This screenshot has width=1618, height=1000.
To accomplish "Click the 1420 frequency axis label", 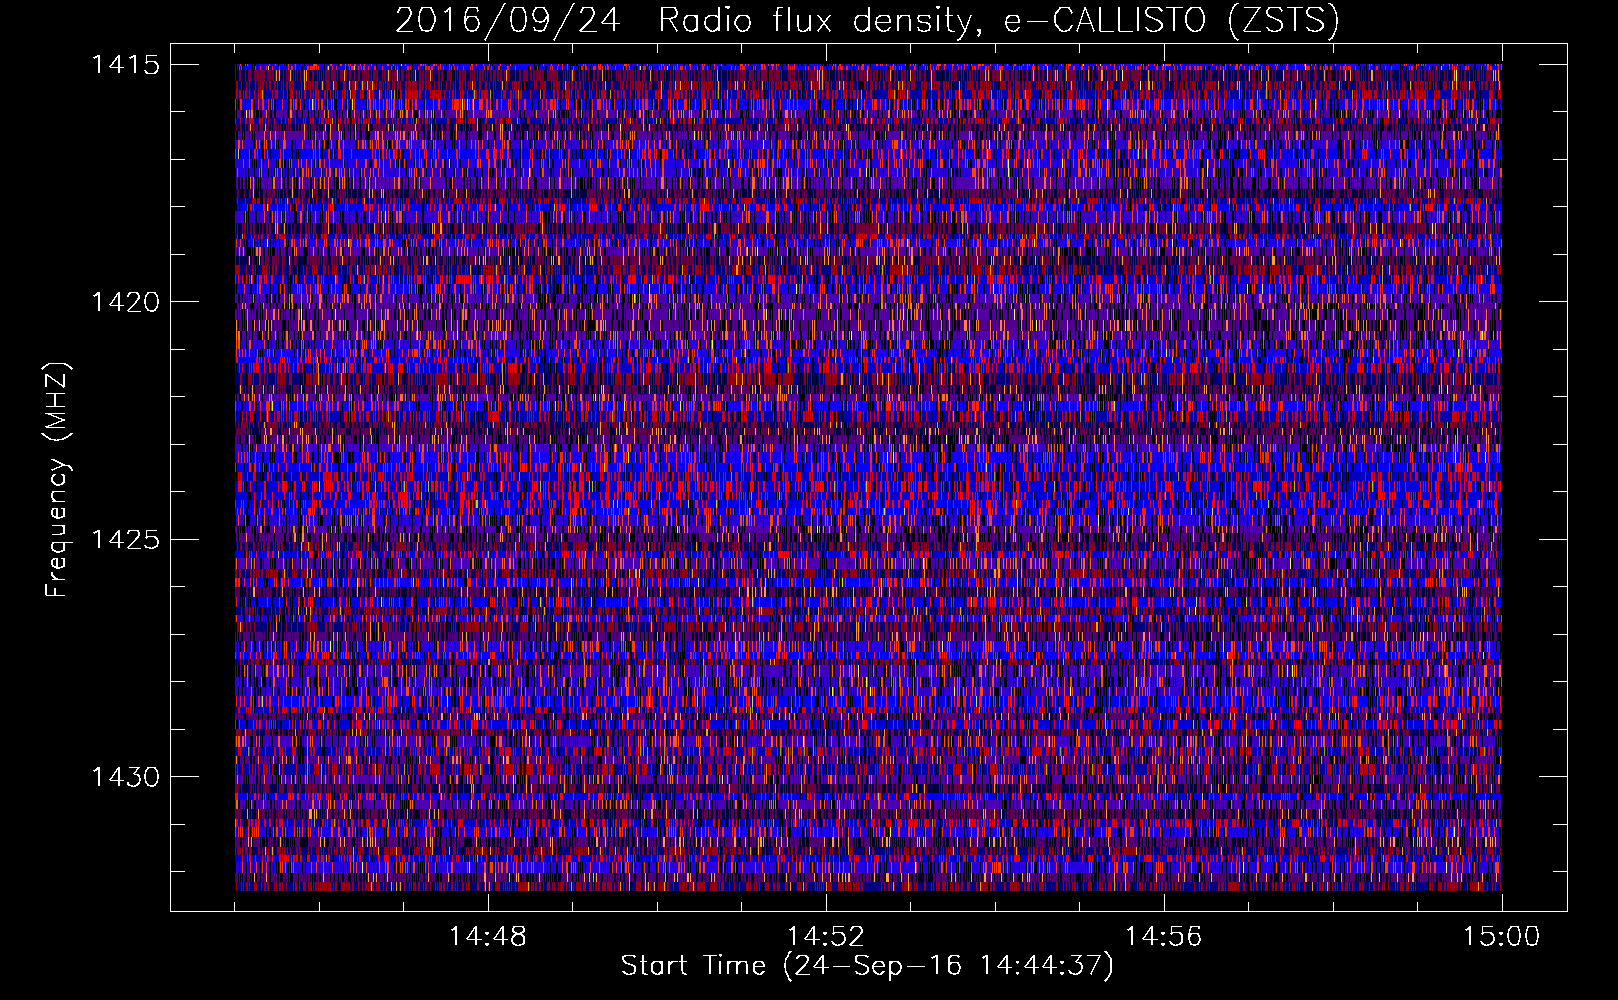I will 125,302.
